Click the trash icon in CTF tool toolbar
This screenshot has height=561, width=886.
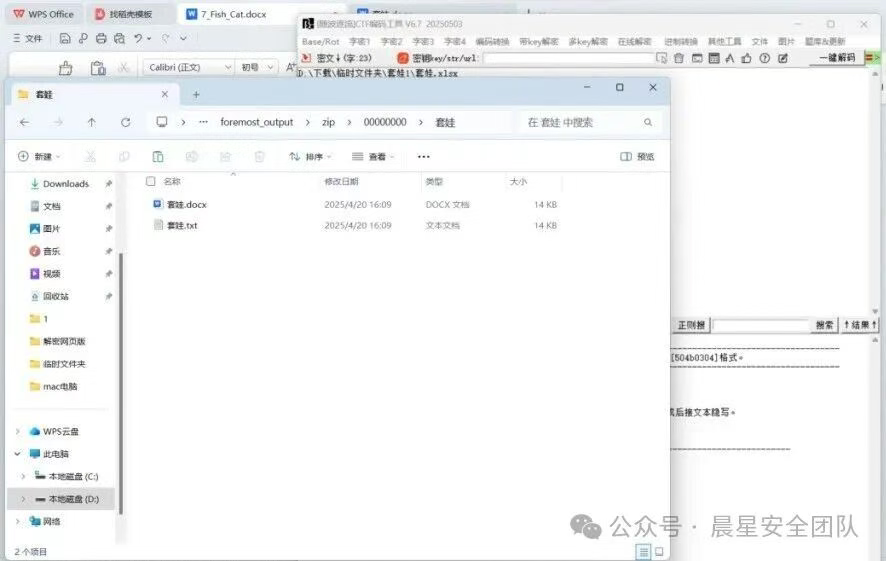click(679, 58)
